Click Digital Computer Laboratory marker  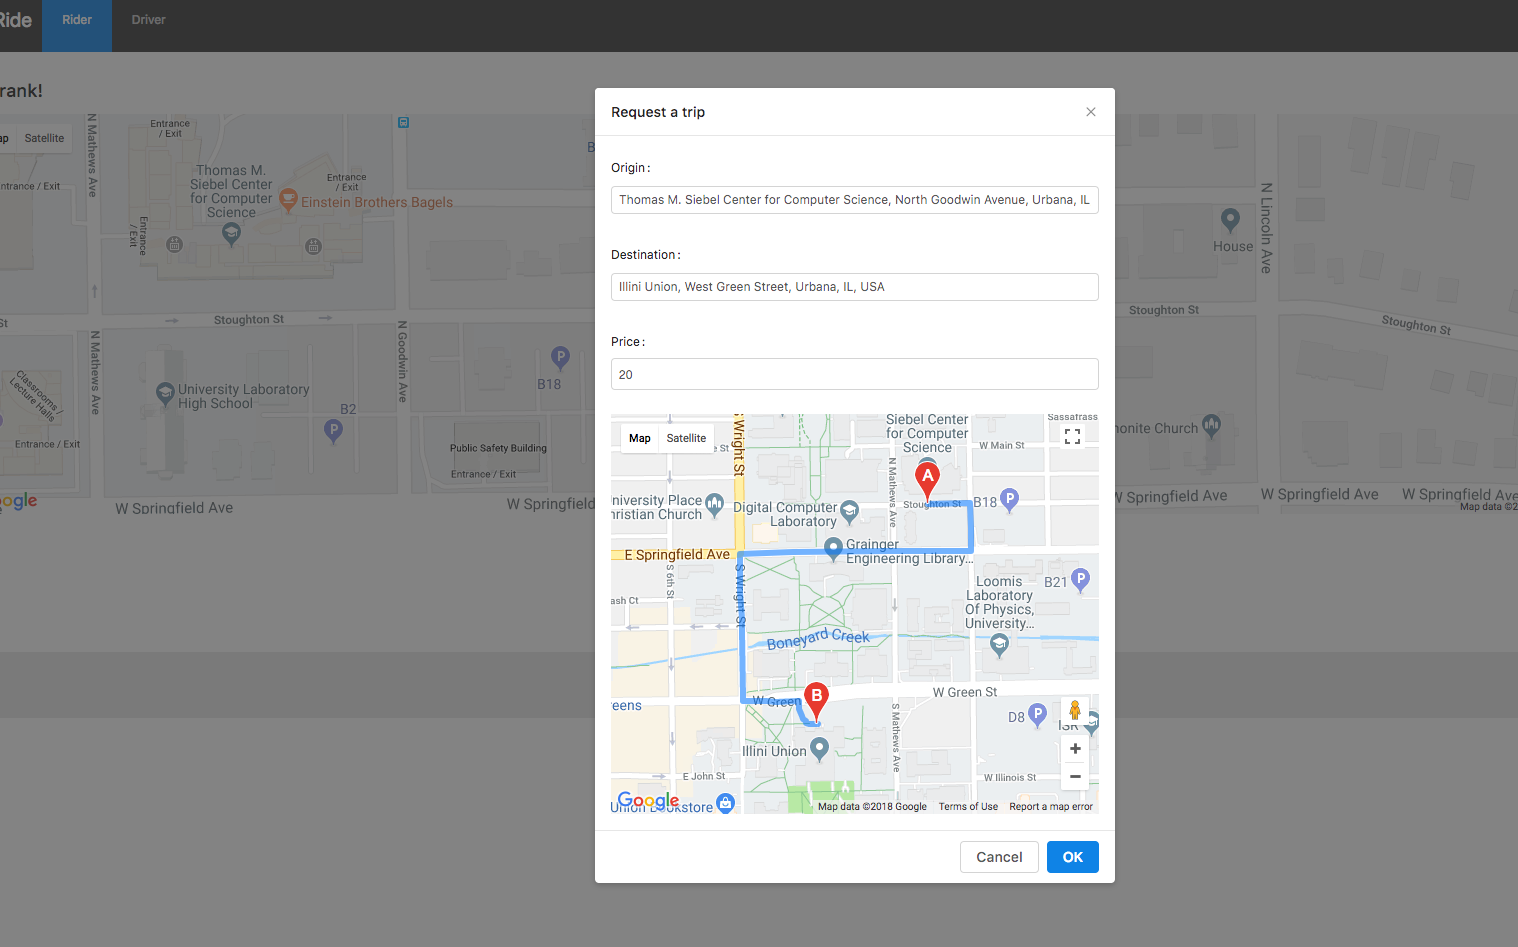pos(849,512)
